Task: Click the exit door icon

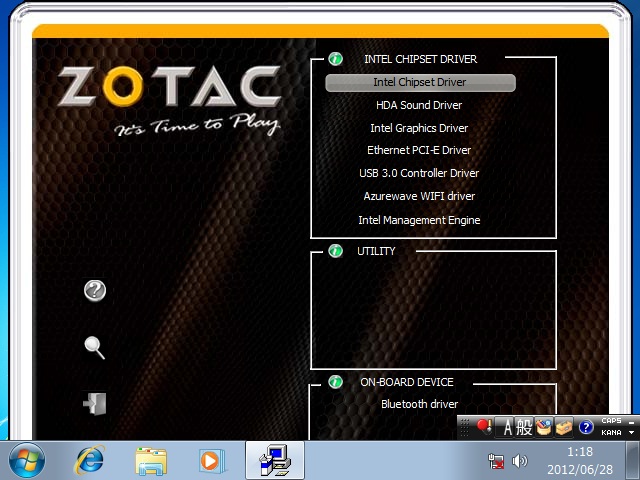Action: point(95,404)
